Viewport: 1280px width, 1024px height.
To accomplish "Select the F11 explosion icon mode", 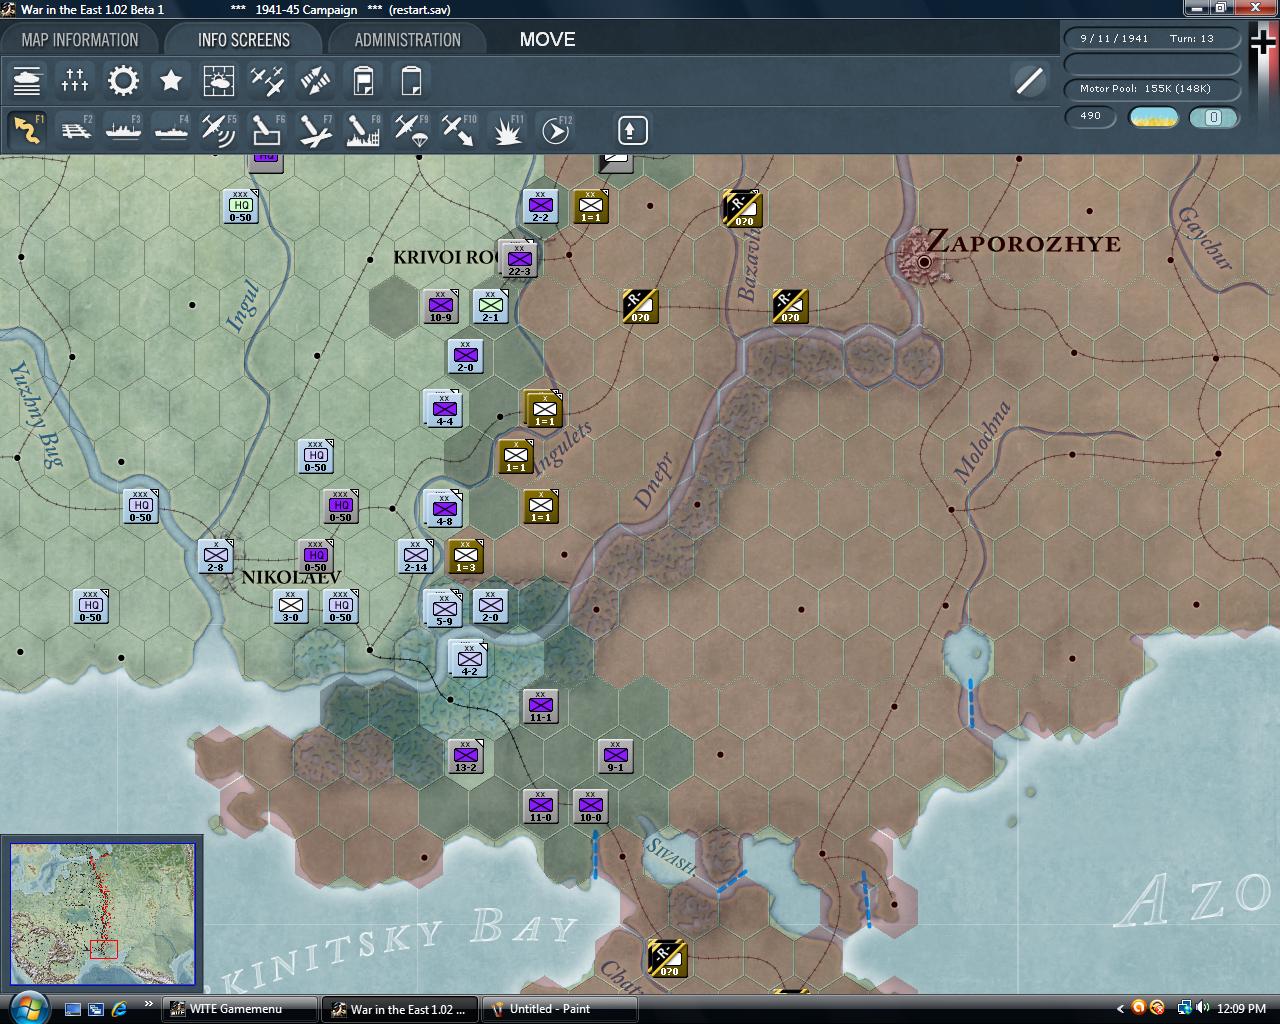I will tap(507, 130).
